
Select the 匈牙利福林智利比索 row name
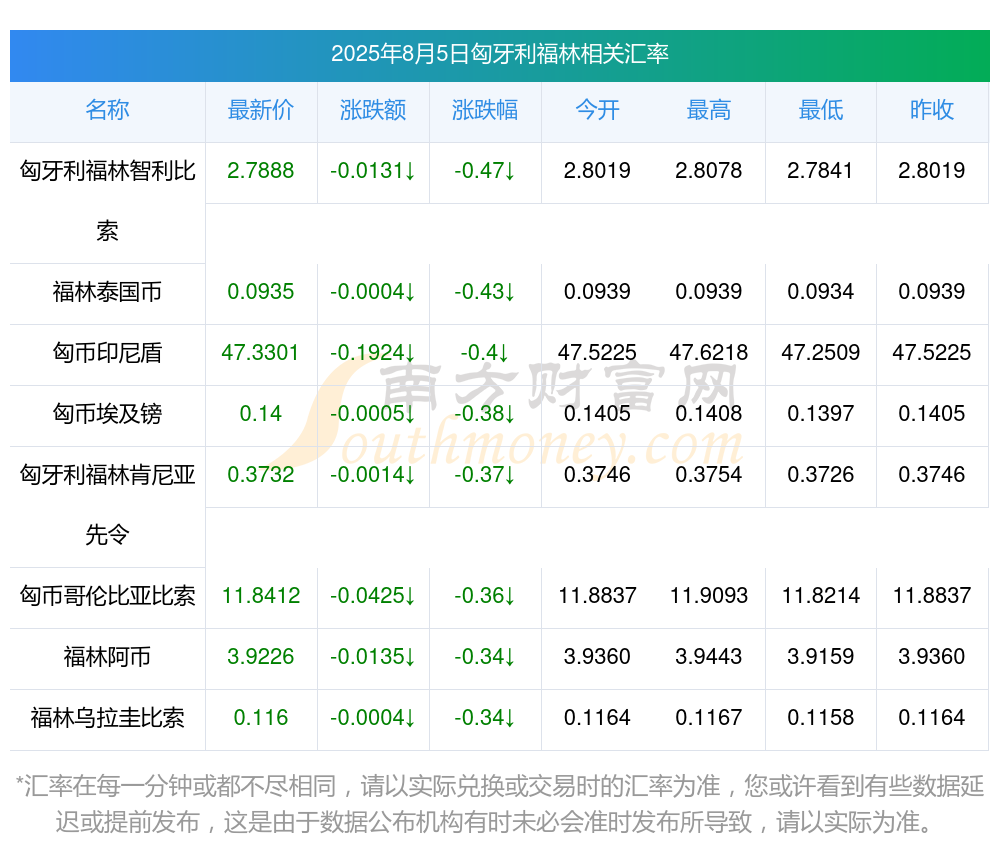tap(107, 201)
